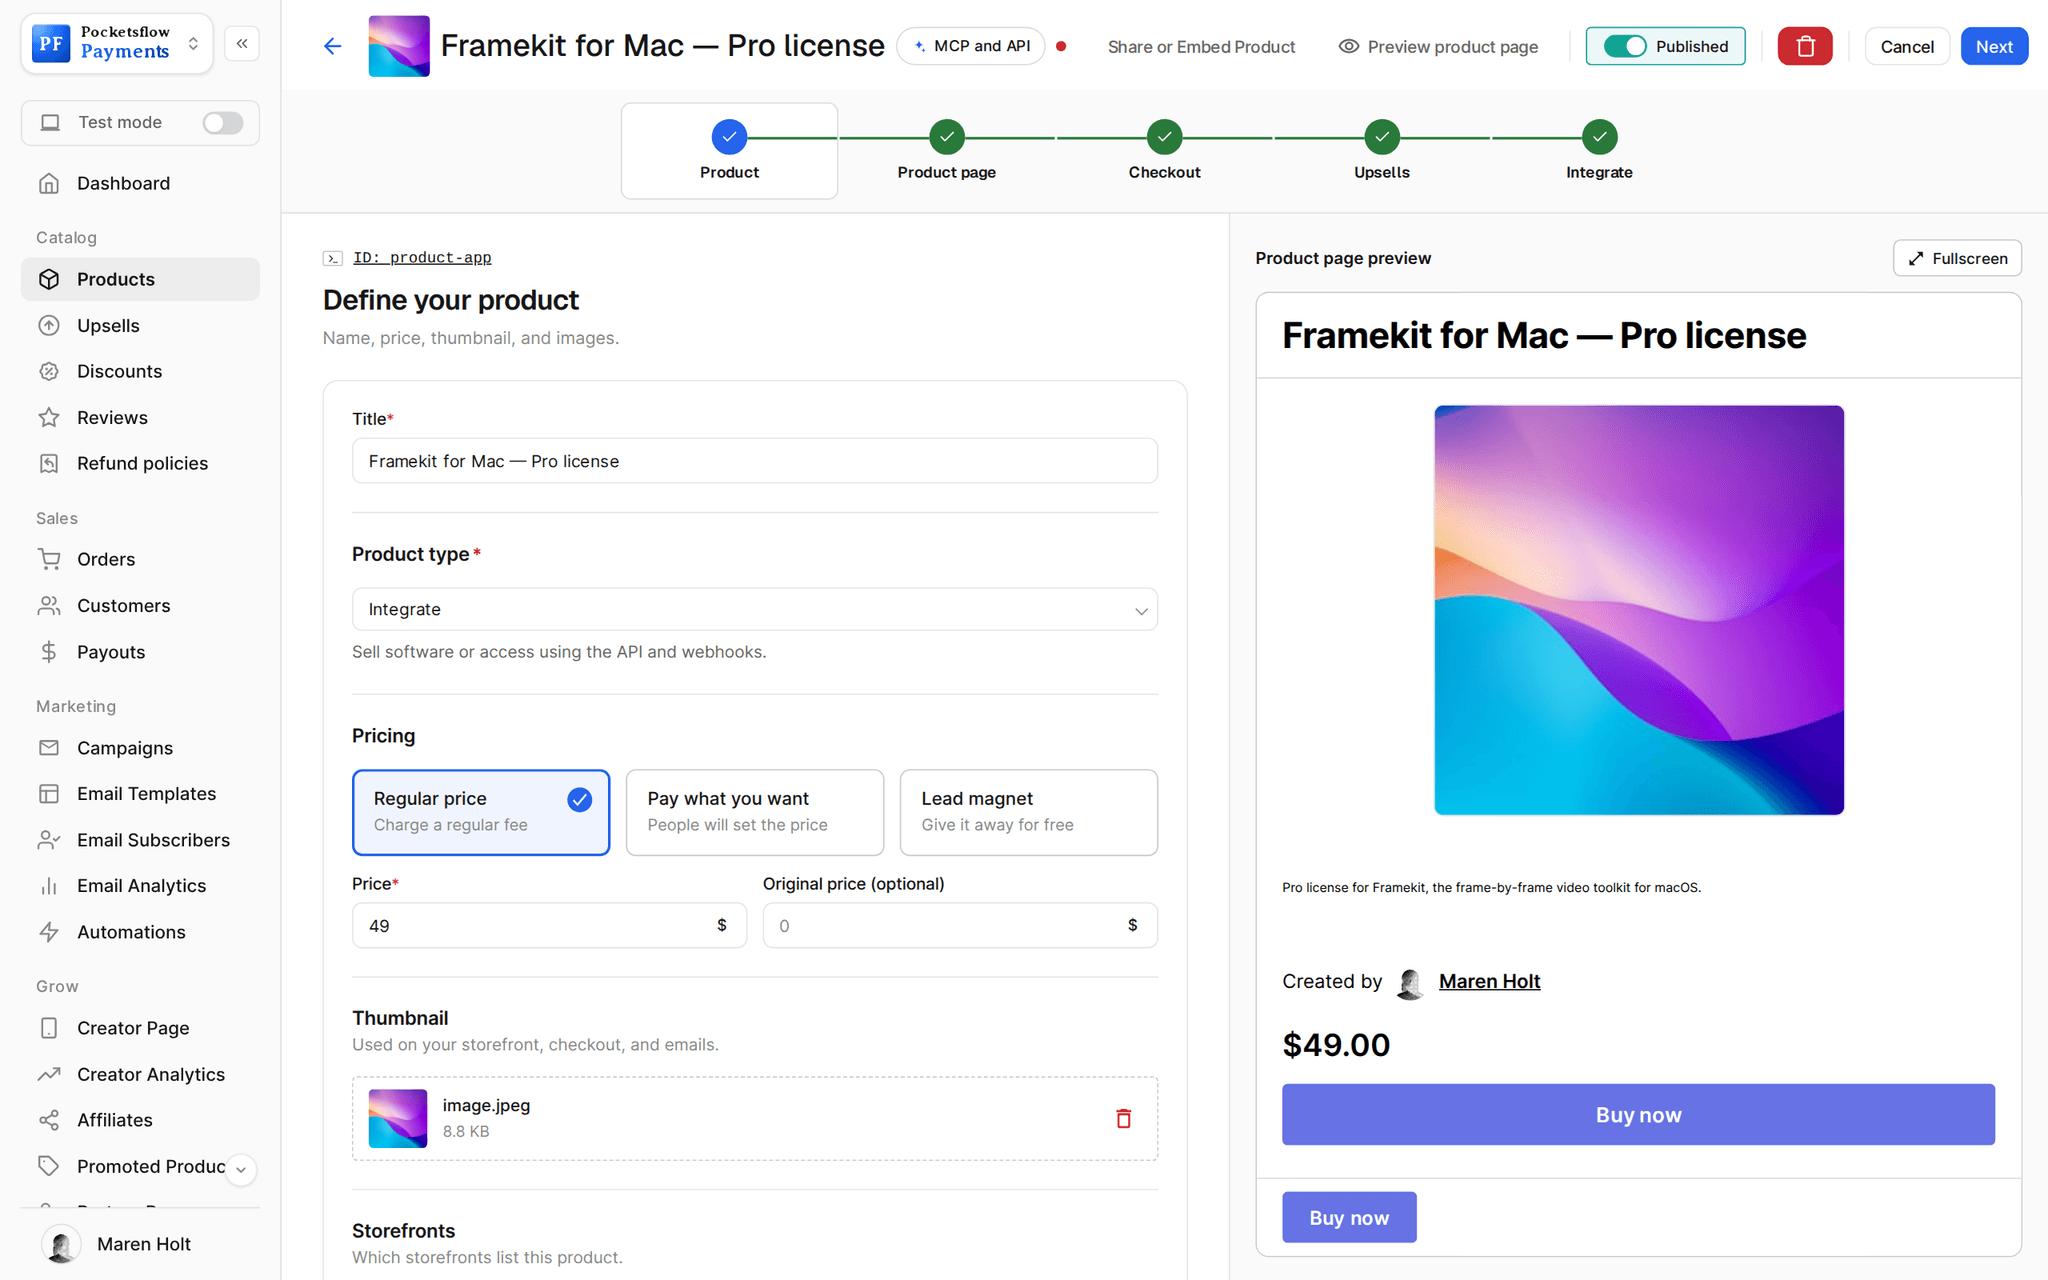The height and width of the screenshot is (1280, 2048).
Task: Select Pay what you want pricing
Action: click(x=755, y=812)
